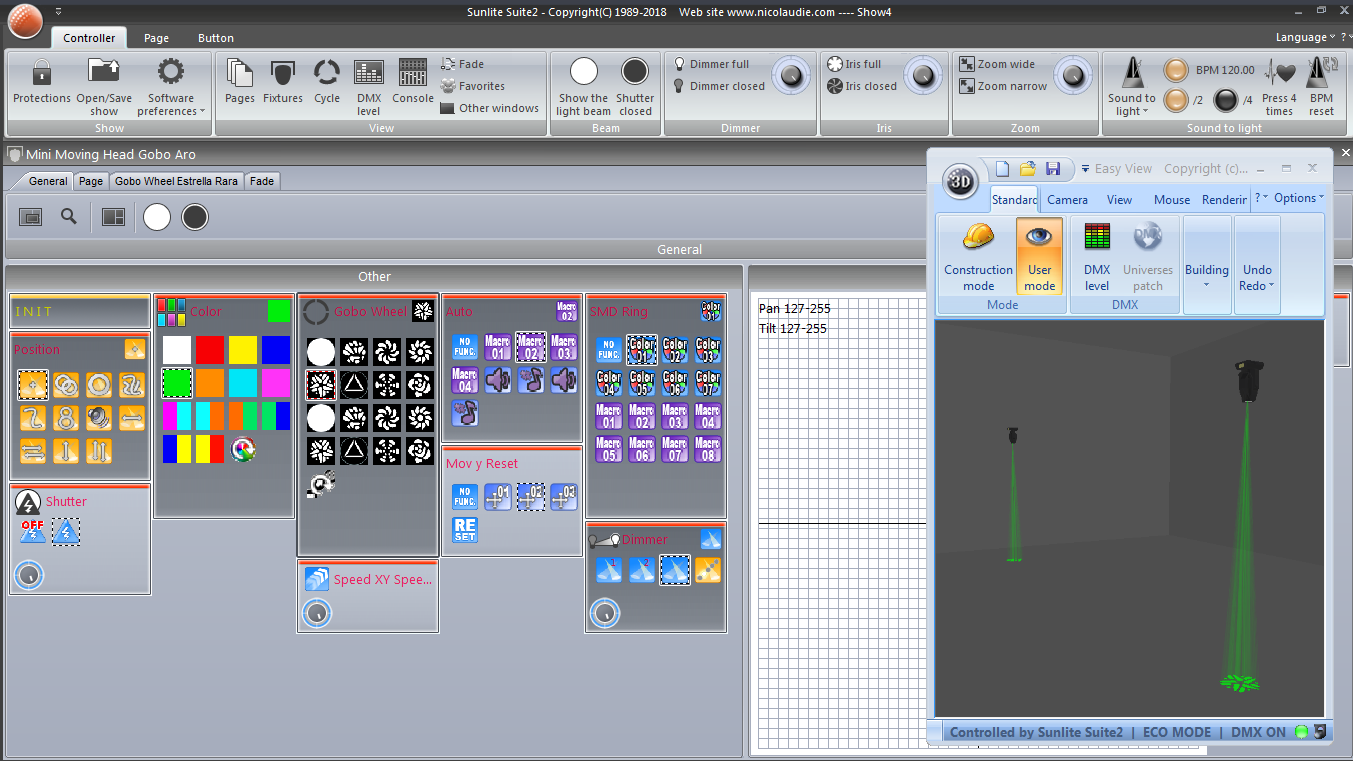Toggle Show the light beam
The height and width of the screenshot is (761, 1353).
click(x=584, y=86)
